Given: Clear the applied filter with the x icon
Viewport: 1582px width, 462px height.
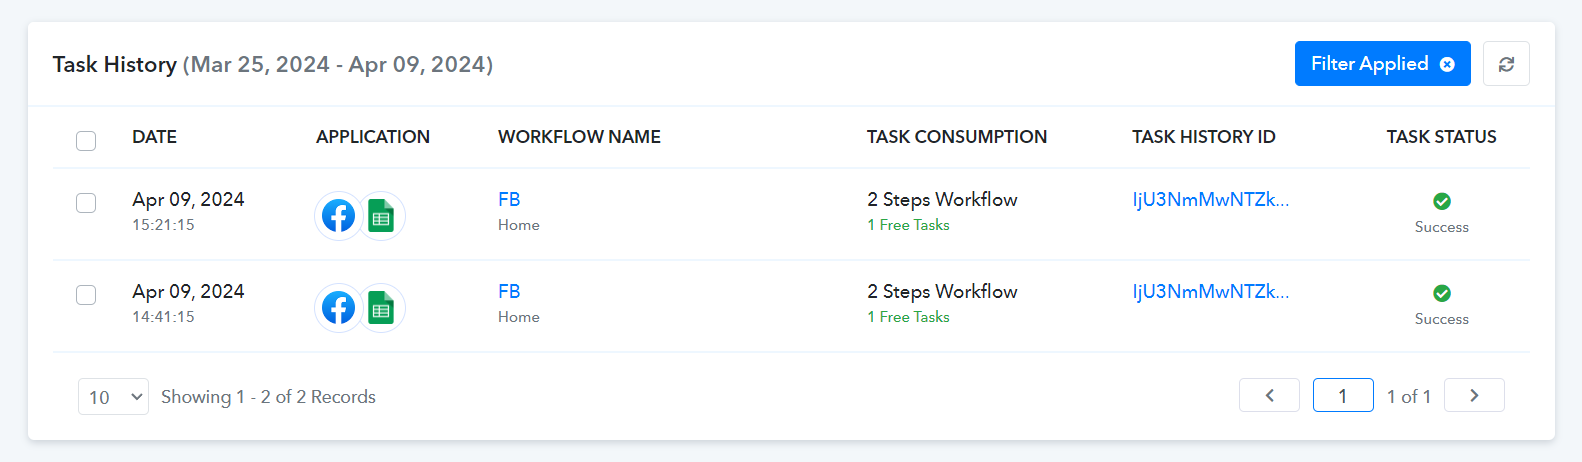Looking at the screenshot, I should pos(1447,64).
